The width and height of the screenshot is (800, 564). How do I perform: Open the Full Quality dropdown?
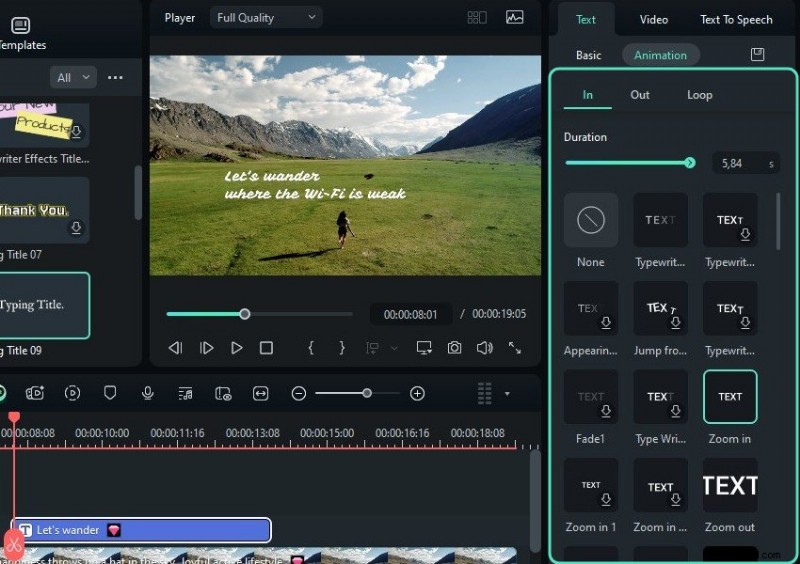coord(266,18)
